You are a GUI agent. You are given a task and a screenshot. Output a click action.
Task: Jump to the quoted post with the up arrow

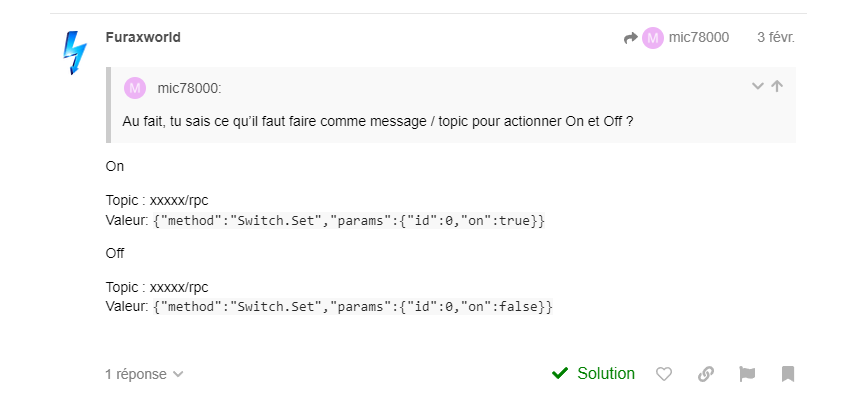coord(777,86)
